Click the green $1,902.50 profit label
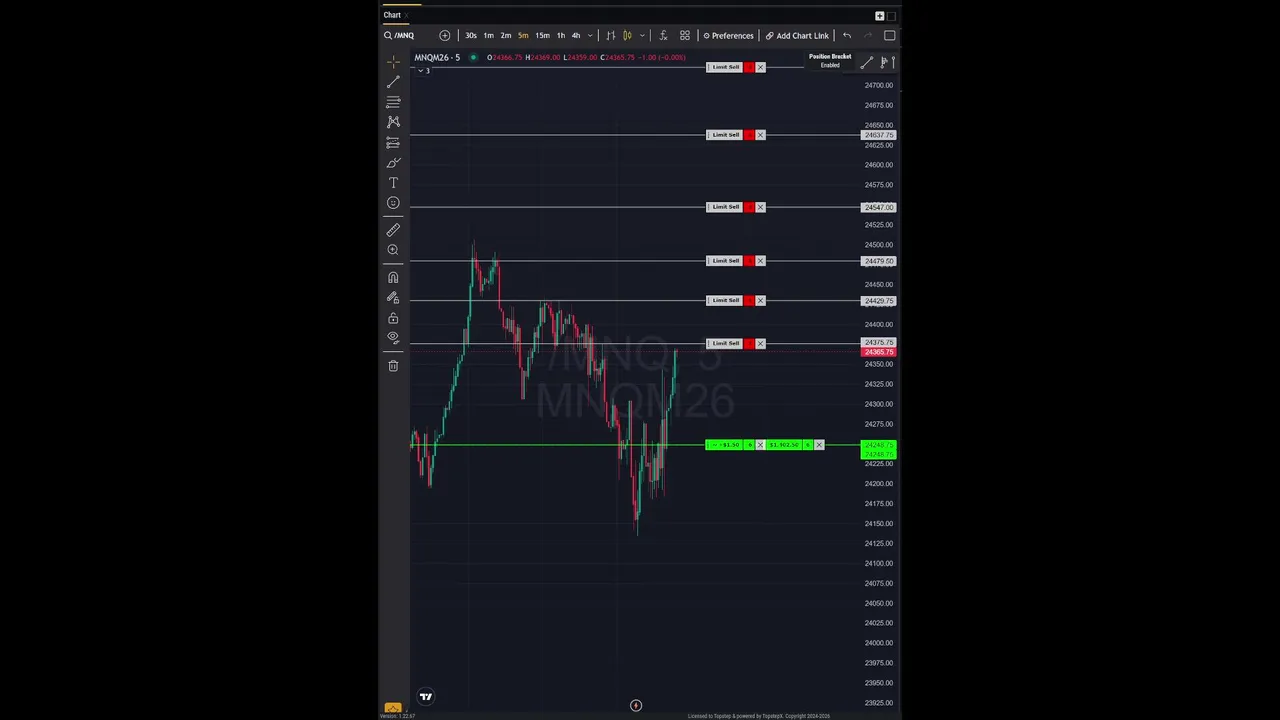Viewport: 1280px width, 720px height. 784,445
